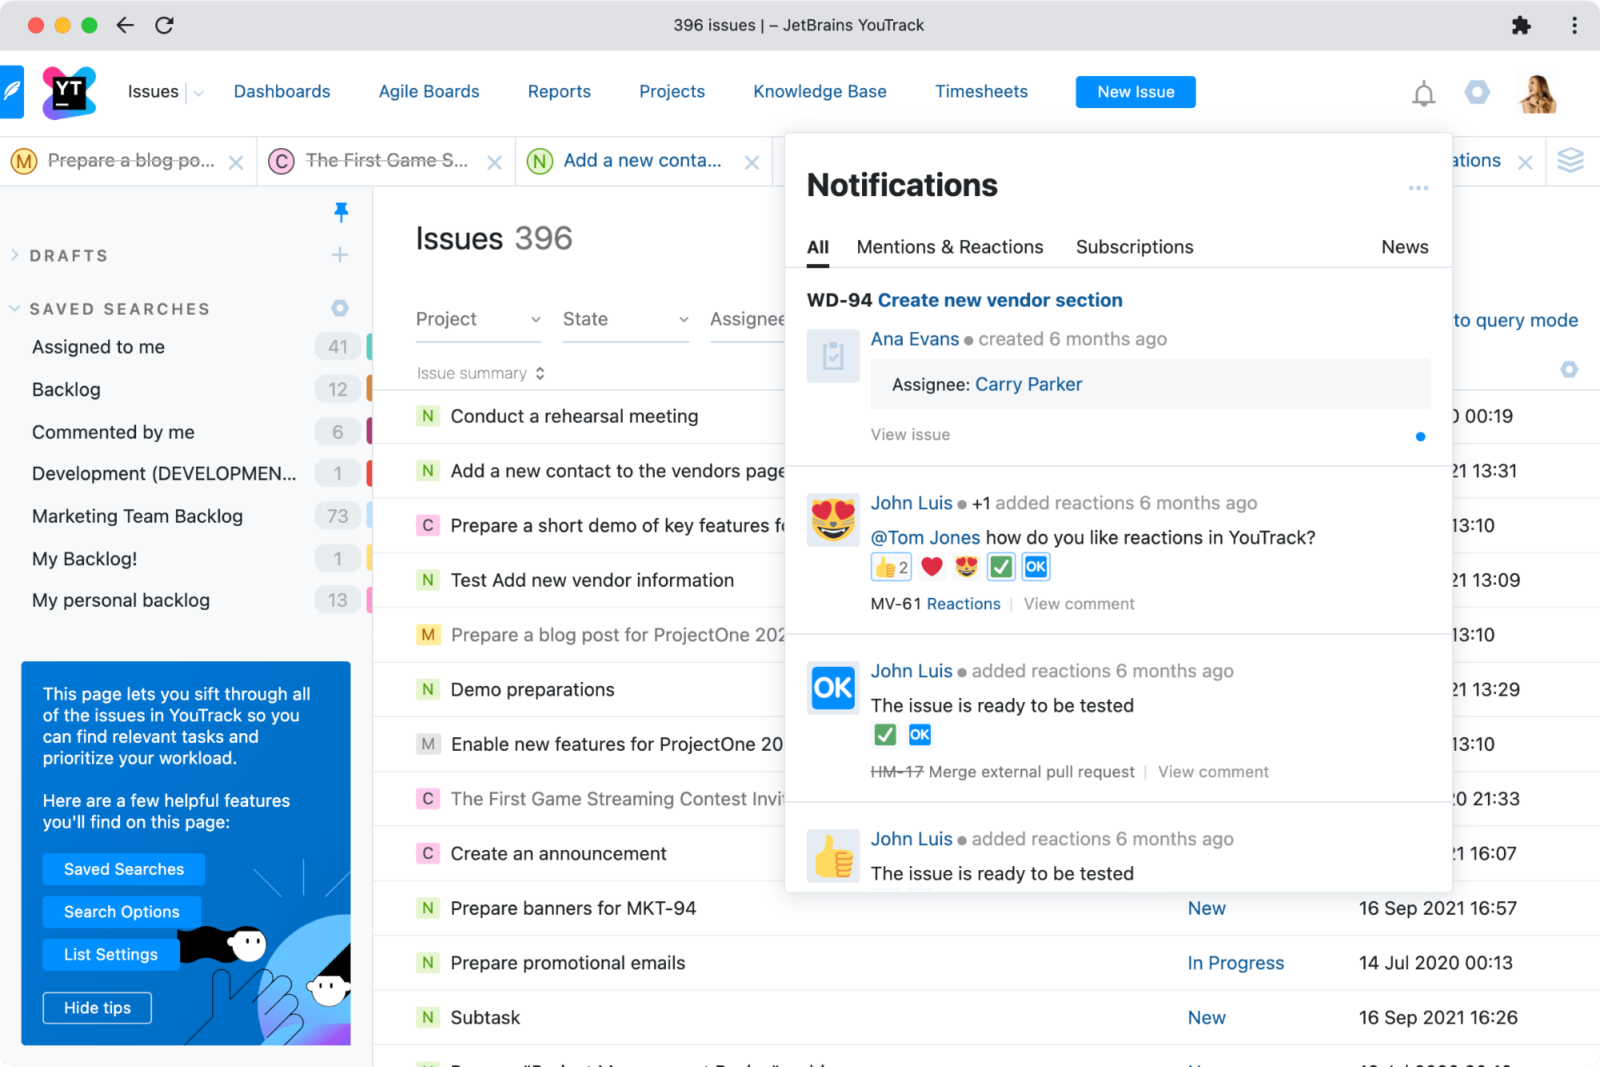1600x1067 pixels.
Task: Toggle the thumbs-up reaction on MV-61
Action: click(x=889, y=566)
